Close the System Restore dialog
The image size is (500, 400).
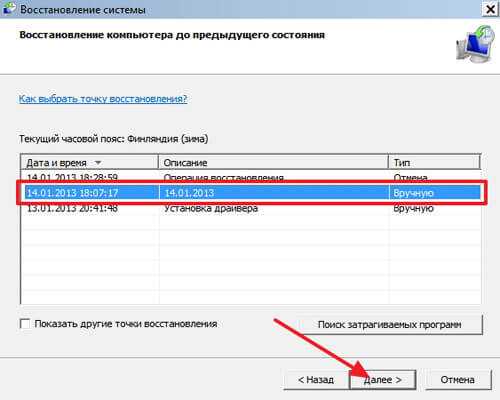click(x=490, y=9)
